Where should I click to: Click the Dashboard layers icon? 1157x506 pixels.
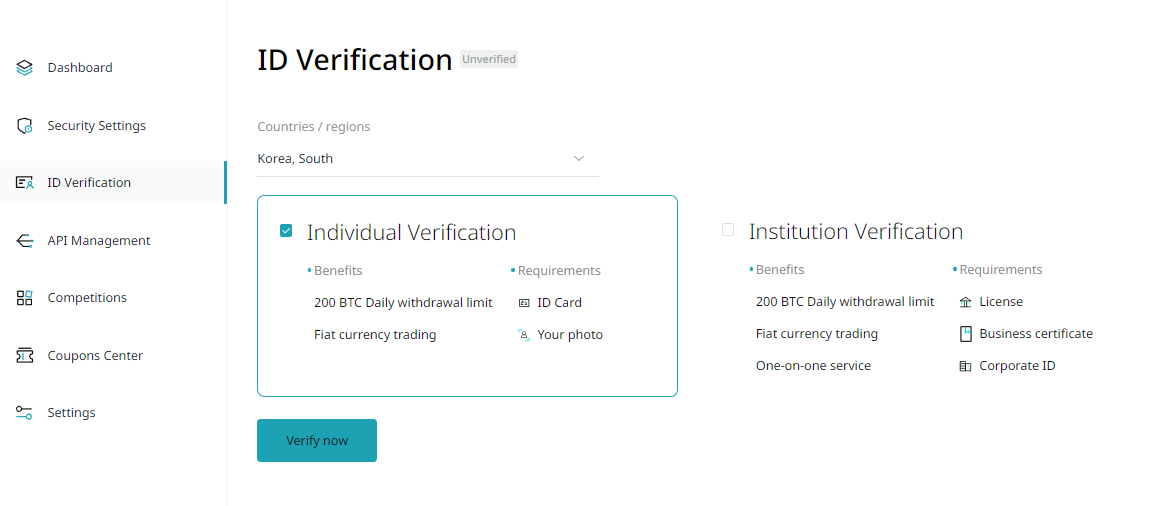(x=25, y=68)
